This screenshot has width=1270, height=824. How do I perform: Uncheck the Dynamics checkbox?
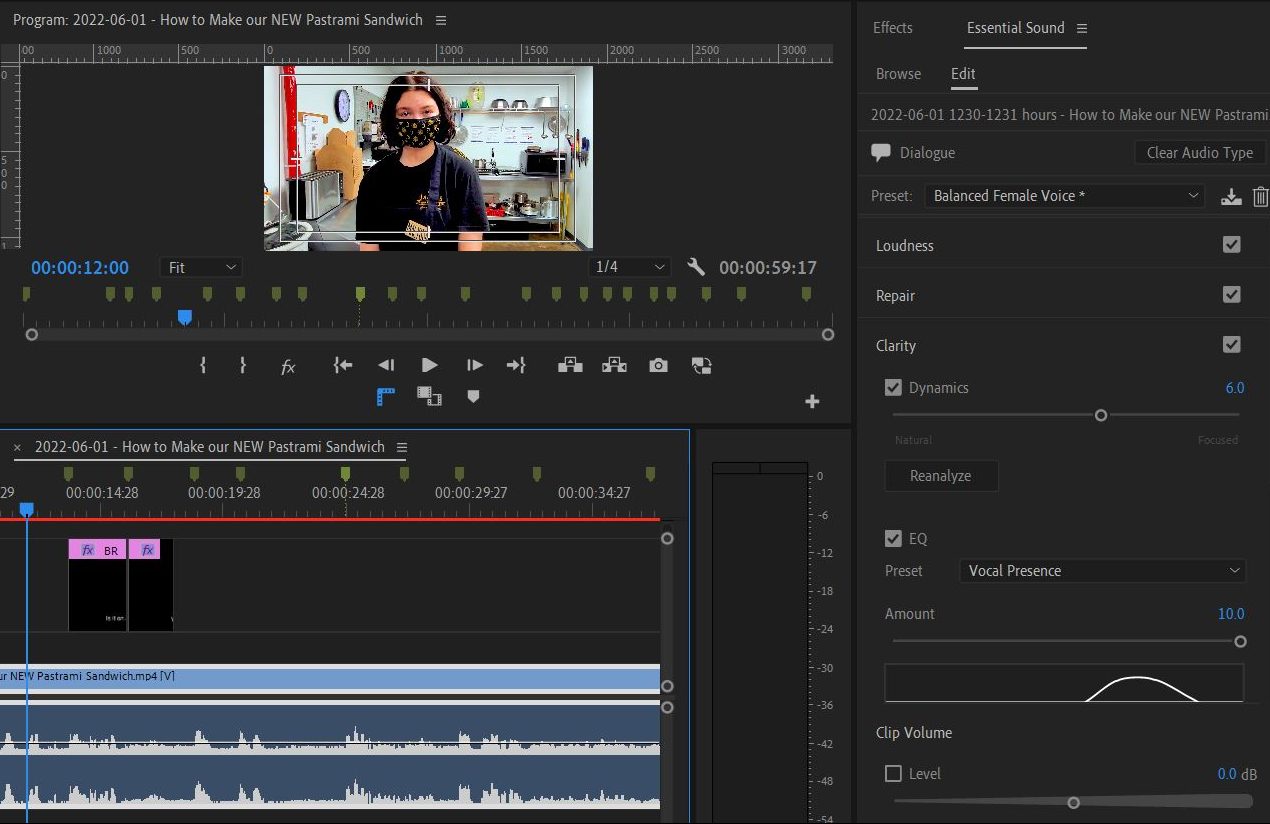coord(894,387)
